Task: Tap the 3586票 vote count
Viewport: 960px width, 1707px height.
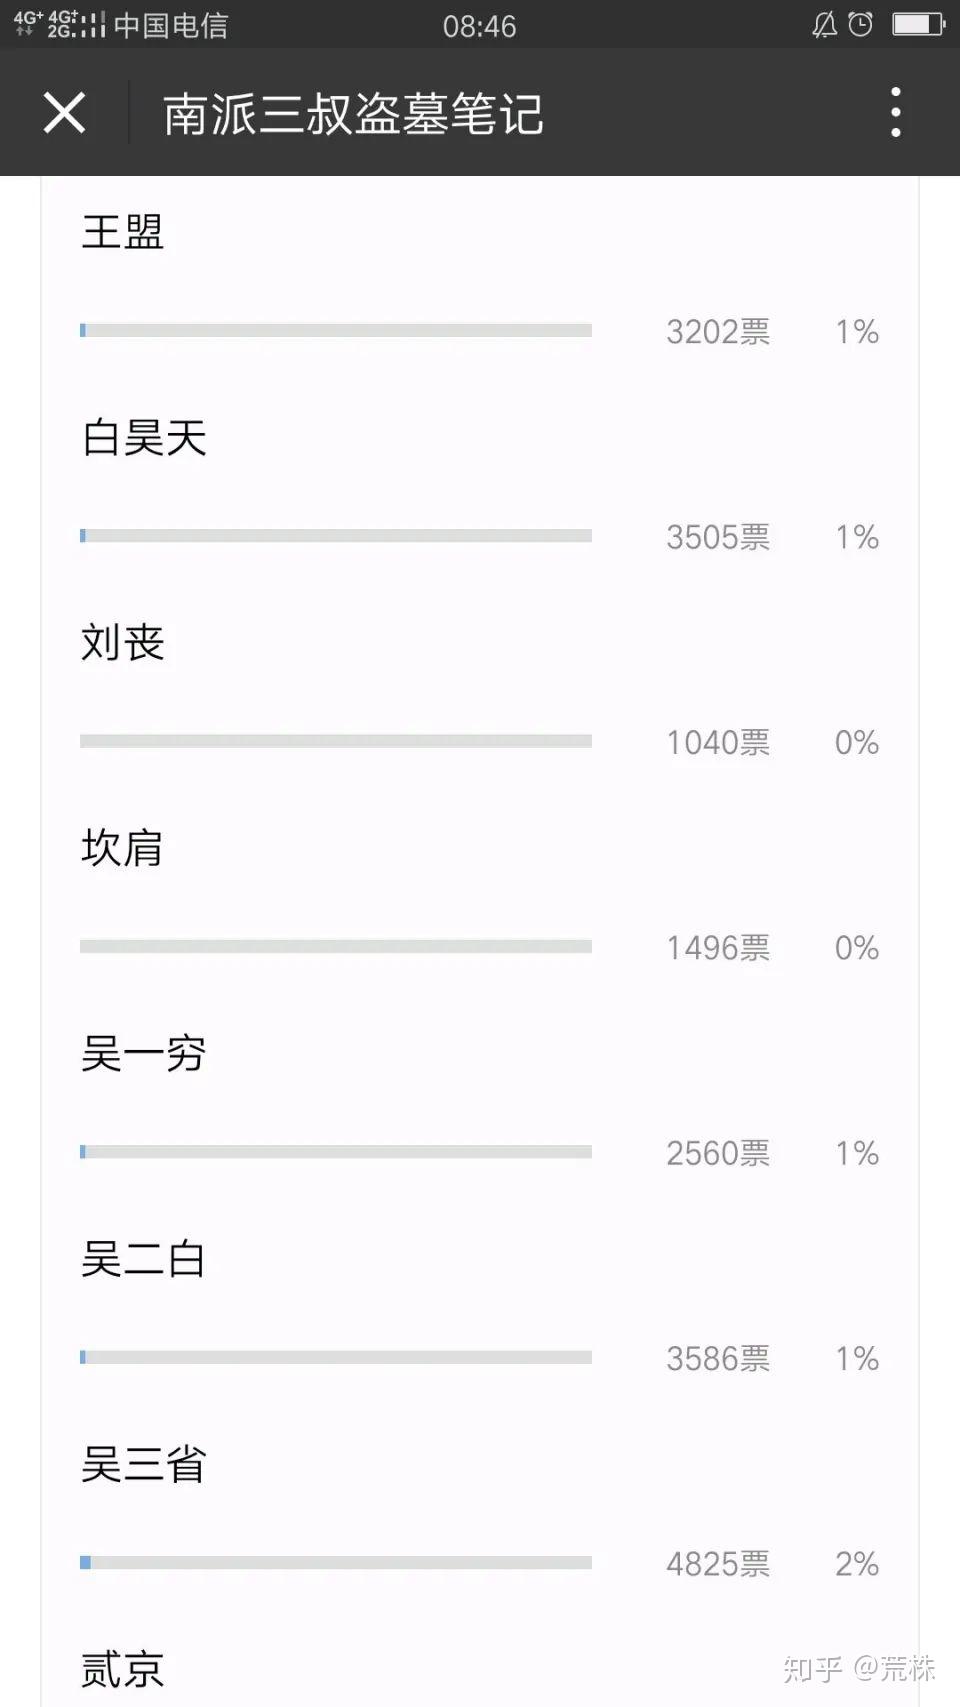Action: pos(718,1358)
